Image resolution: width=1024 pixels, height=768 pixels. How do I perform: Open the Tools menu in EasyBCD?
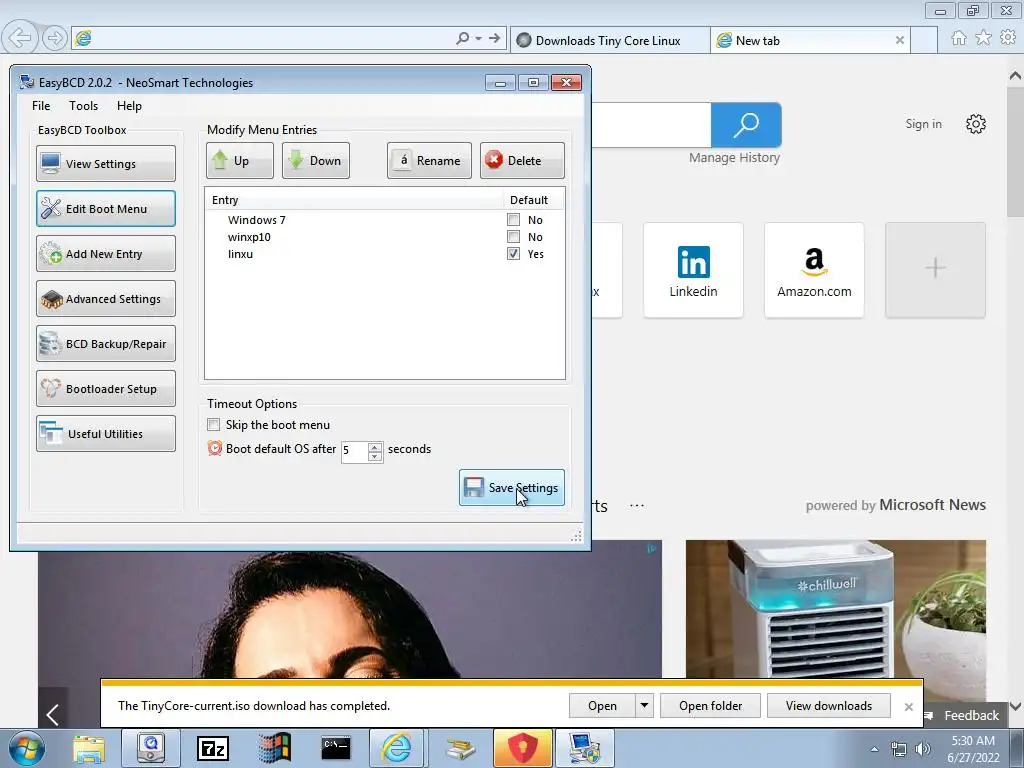[x=84, y=106]
